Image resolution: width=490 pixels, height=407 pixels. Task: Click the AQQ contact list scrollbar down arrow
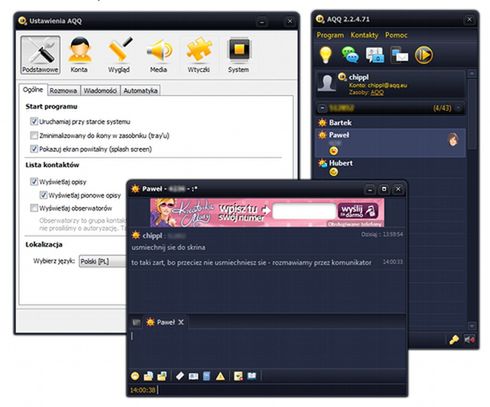pyautogui.click(x=472, y=325)
